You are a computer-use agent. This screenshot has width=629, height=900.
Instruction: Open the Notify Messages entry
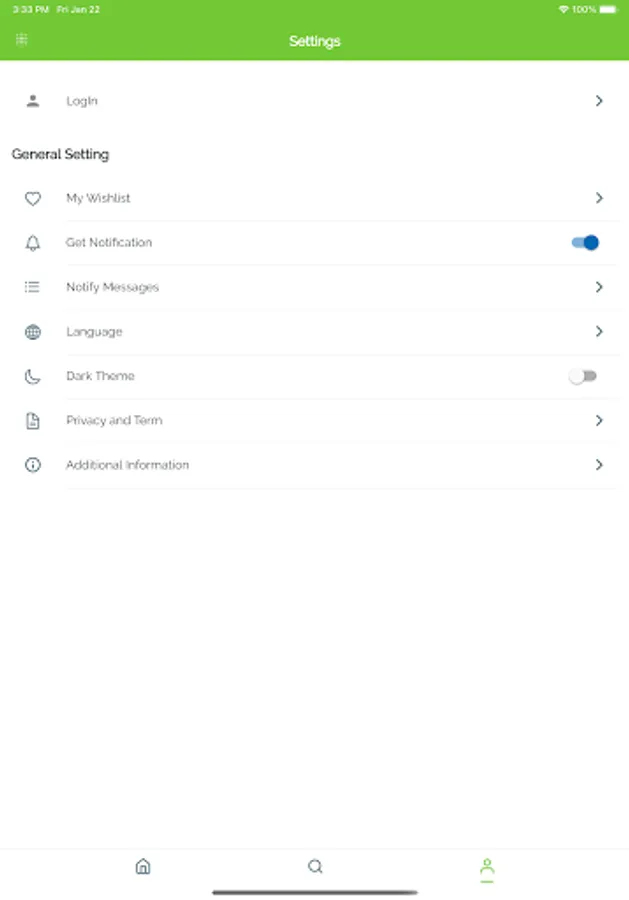pos(112,287)
